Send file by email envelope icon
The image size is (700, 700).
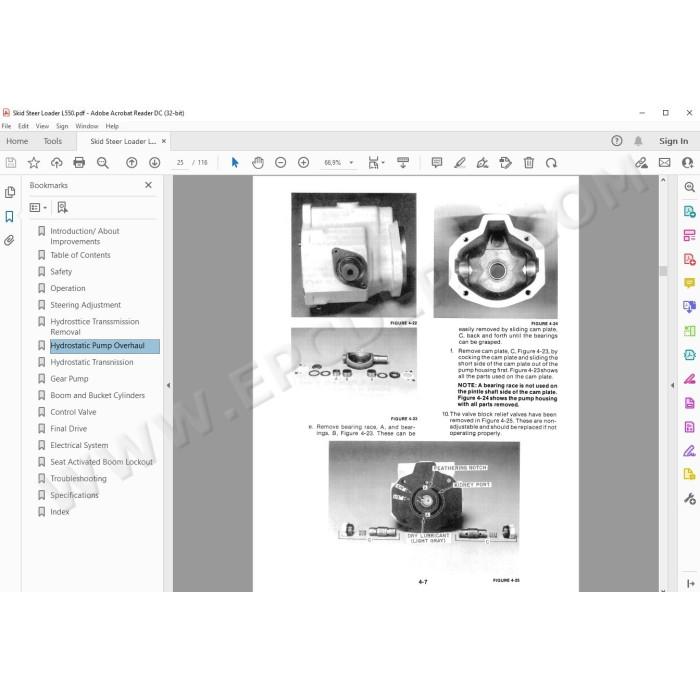[x=664, y=163]
